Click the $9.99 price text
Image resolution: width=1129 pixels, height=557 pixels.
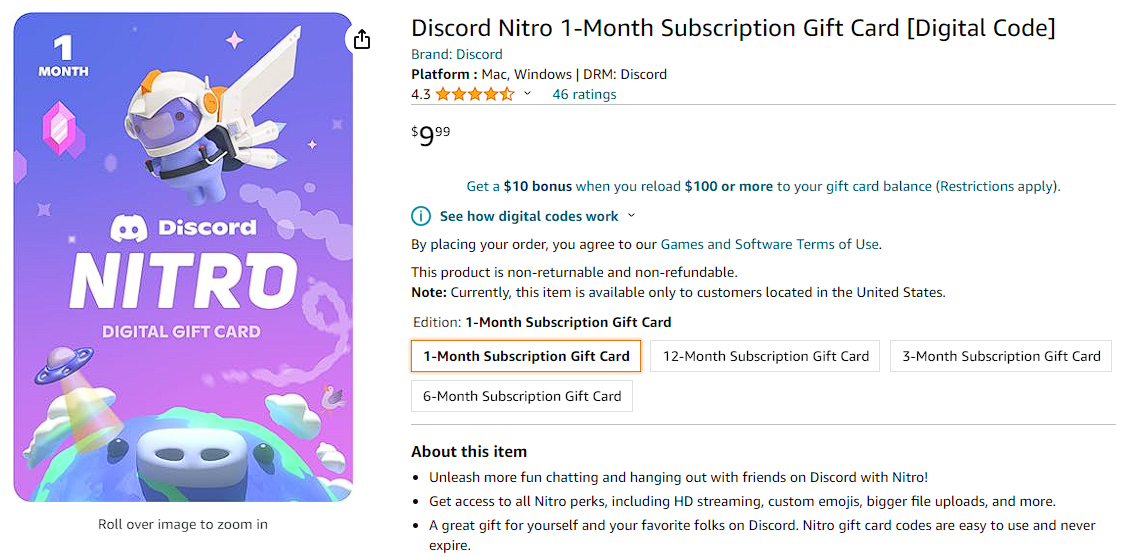pos(431,135)
